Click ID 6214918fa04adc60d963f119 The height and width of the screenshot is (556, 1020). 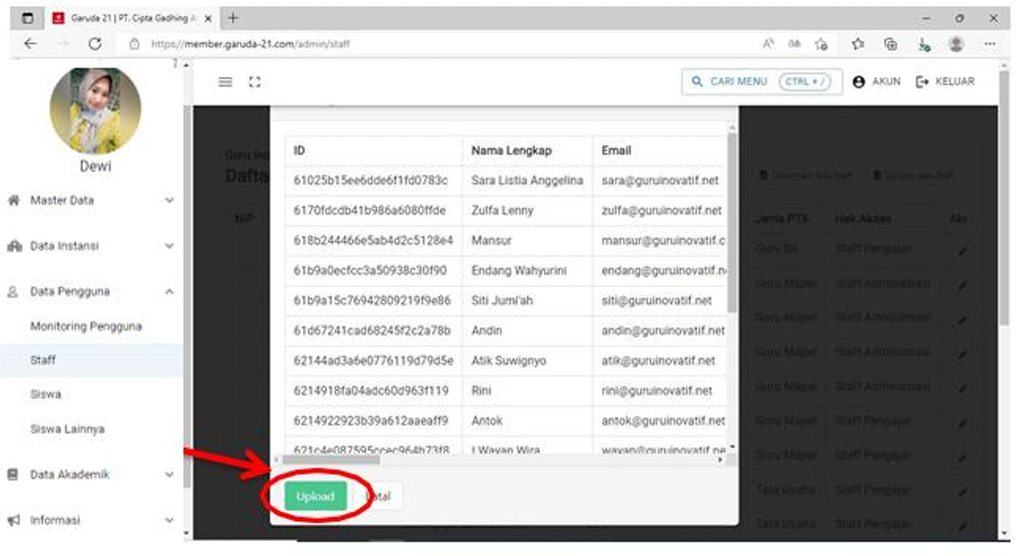[371, 390]
